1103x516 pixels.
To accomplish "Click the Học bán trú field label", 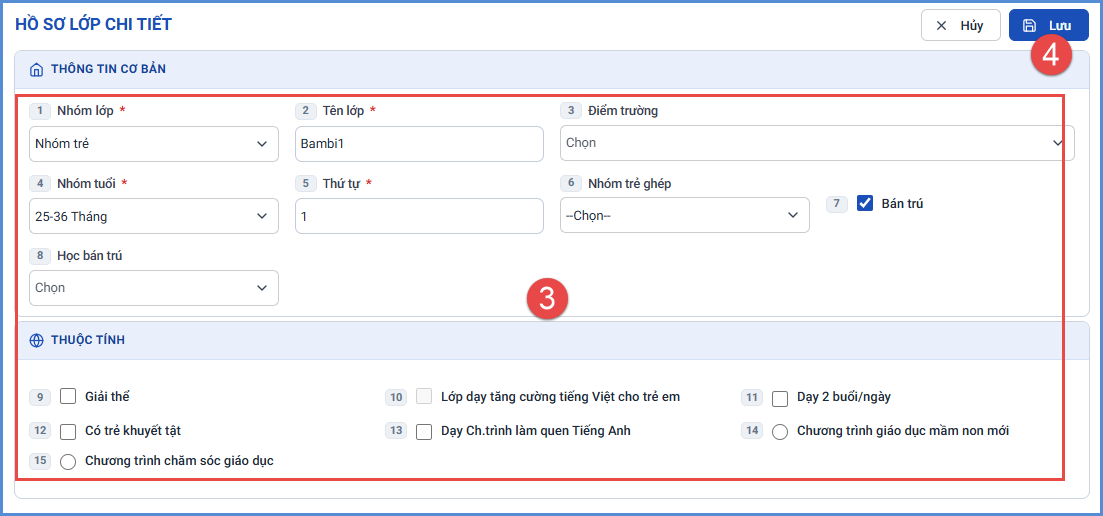I will coord(90,255).
